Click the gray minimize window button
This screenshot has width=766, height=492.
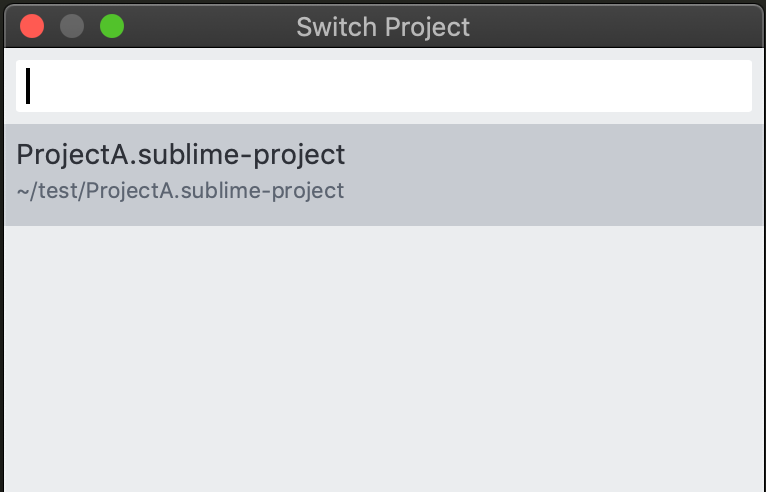[x=72, y=26]
